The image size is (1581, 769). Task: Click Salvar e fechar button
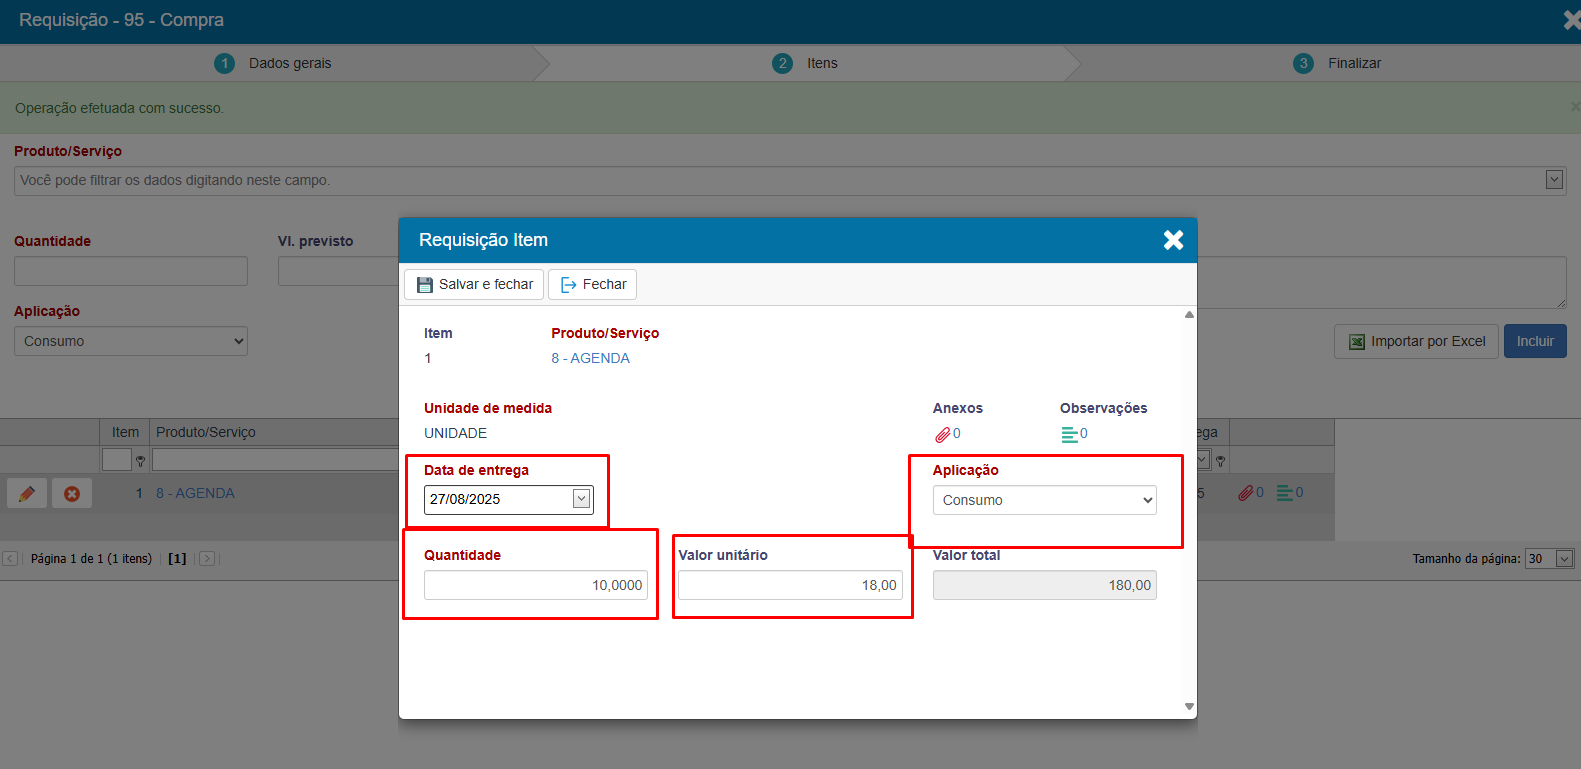click(475, 284)
